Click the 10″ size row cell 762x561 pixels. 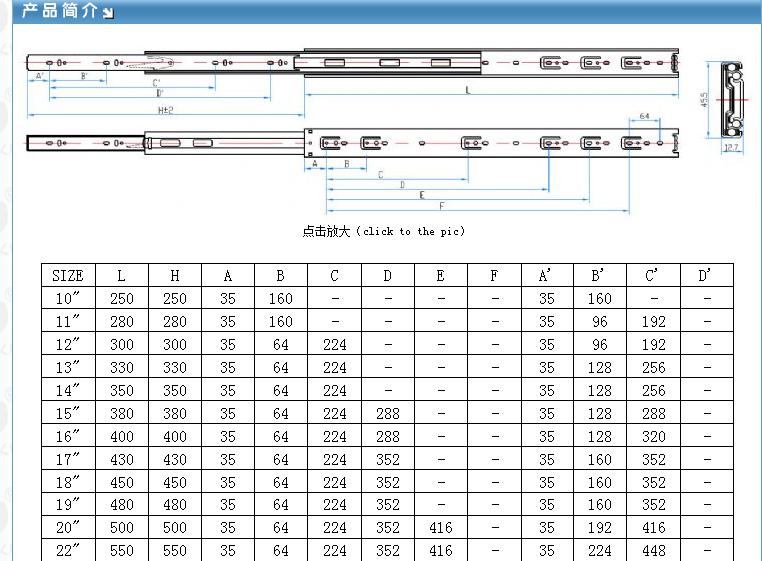[68, 298]
